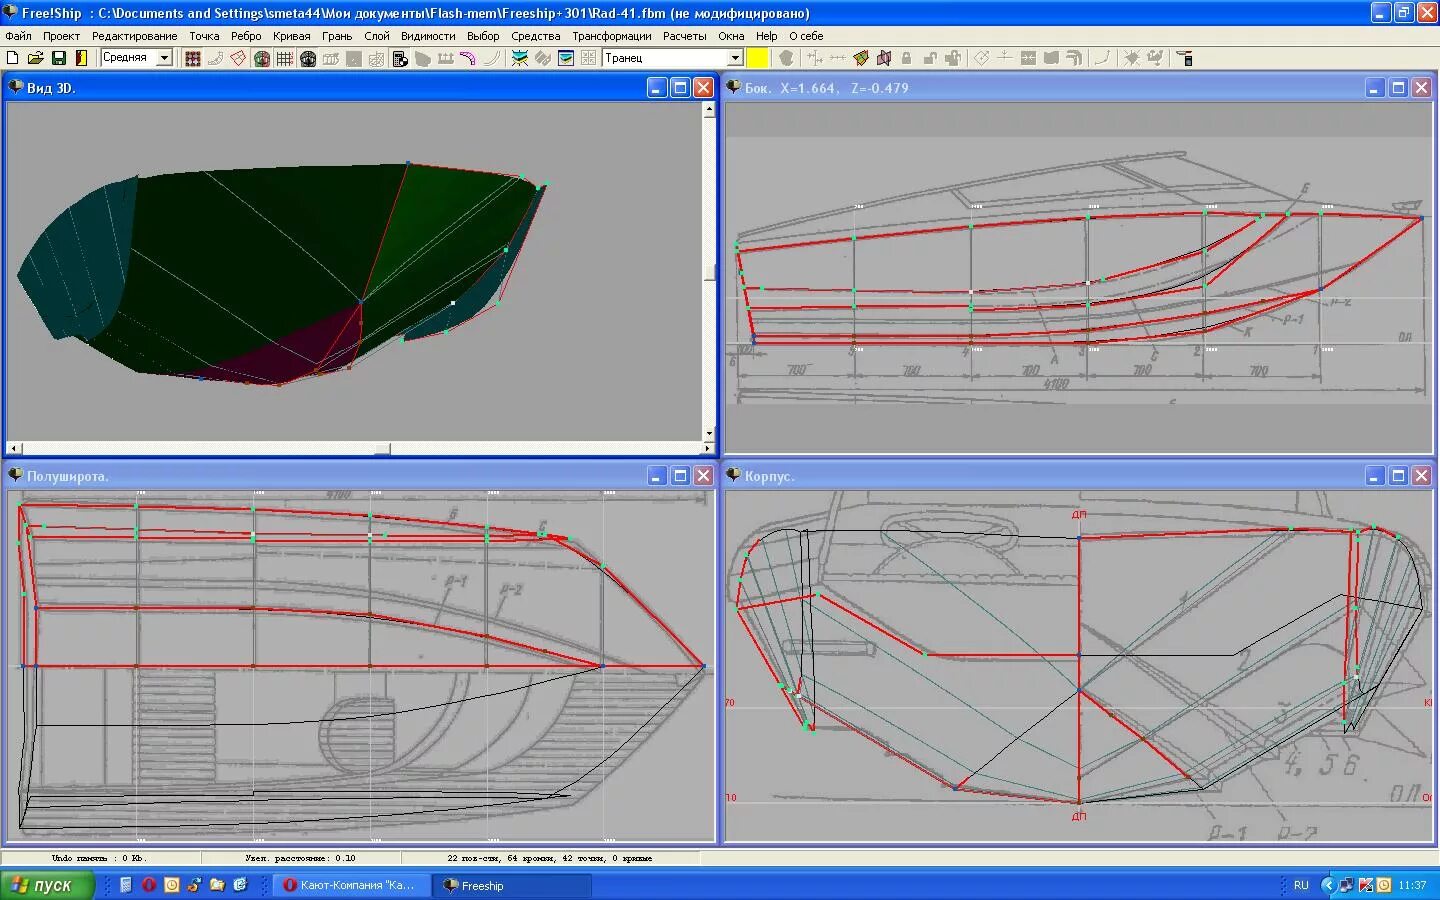Click the pink mirror planes icon
This screenshot has width=1440, height=900.
click(x=884, y=58)
